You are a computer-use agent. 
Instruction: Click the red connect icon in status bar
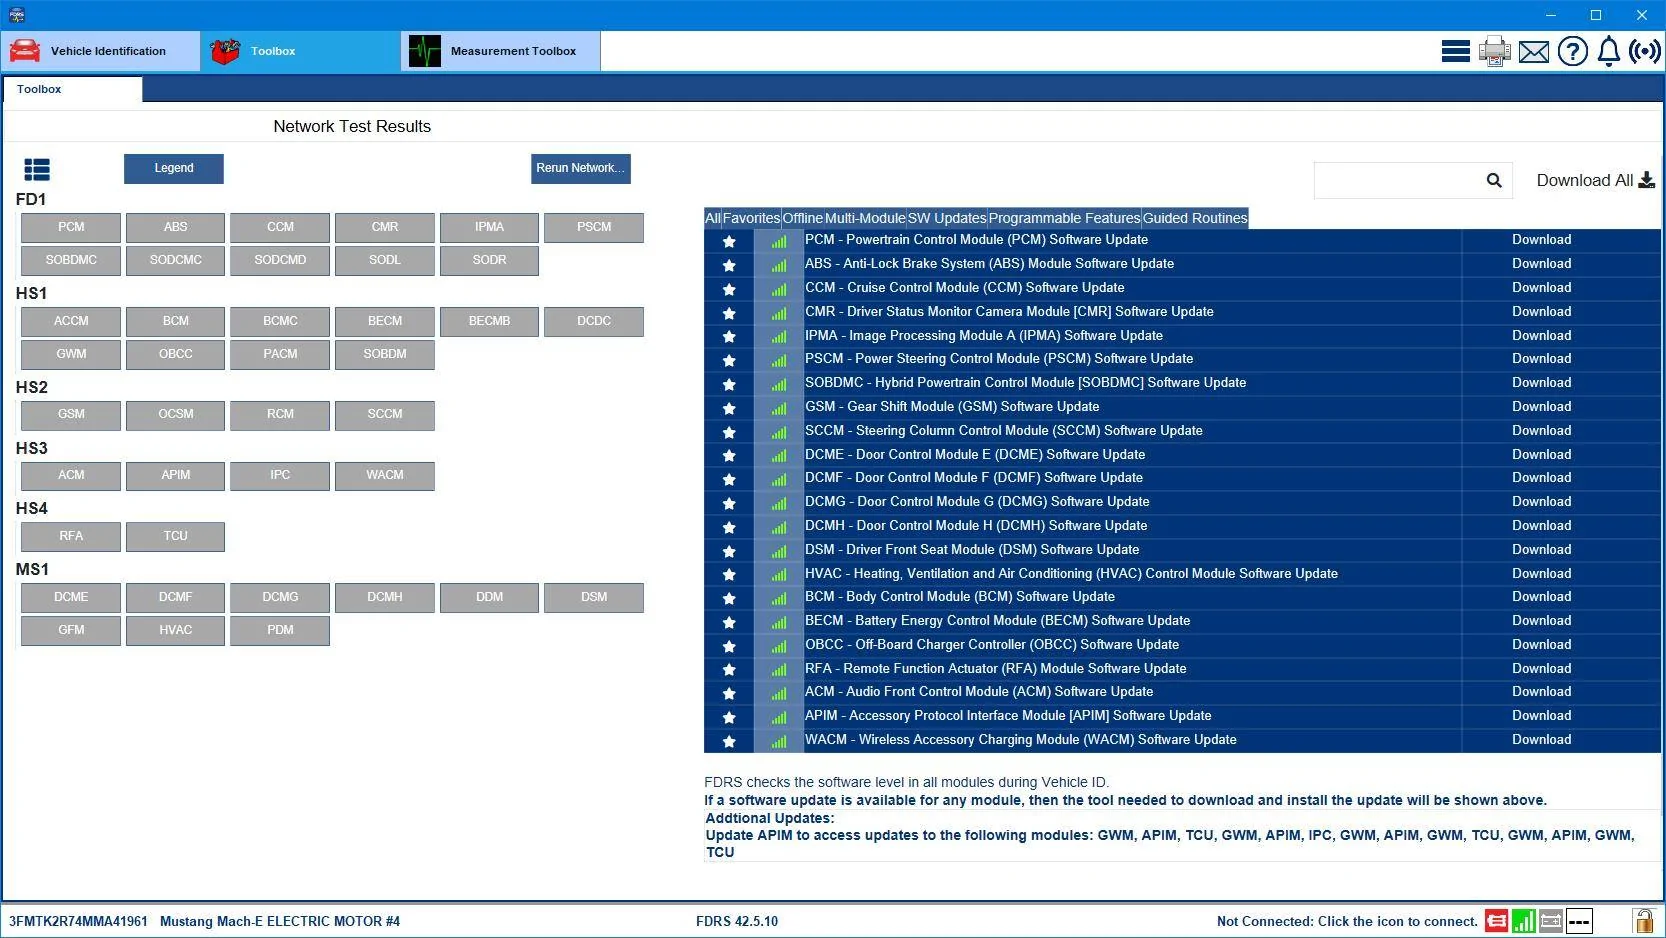[x=1496, y=921]
